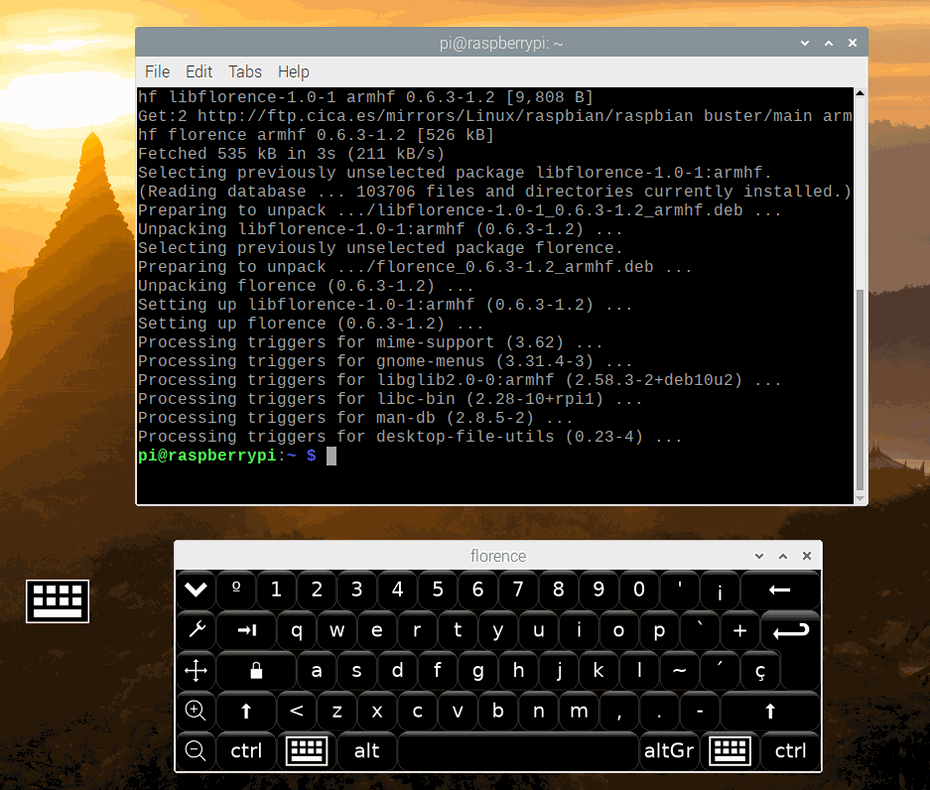The width and height of the screenshot is (930, 790).
Task: Open the File menu in terminal
Action: coord(157,72)
